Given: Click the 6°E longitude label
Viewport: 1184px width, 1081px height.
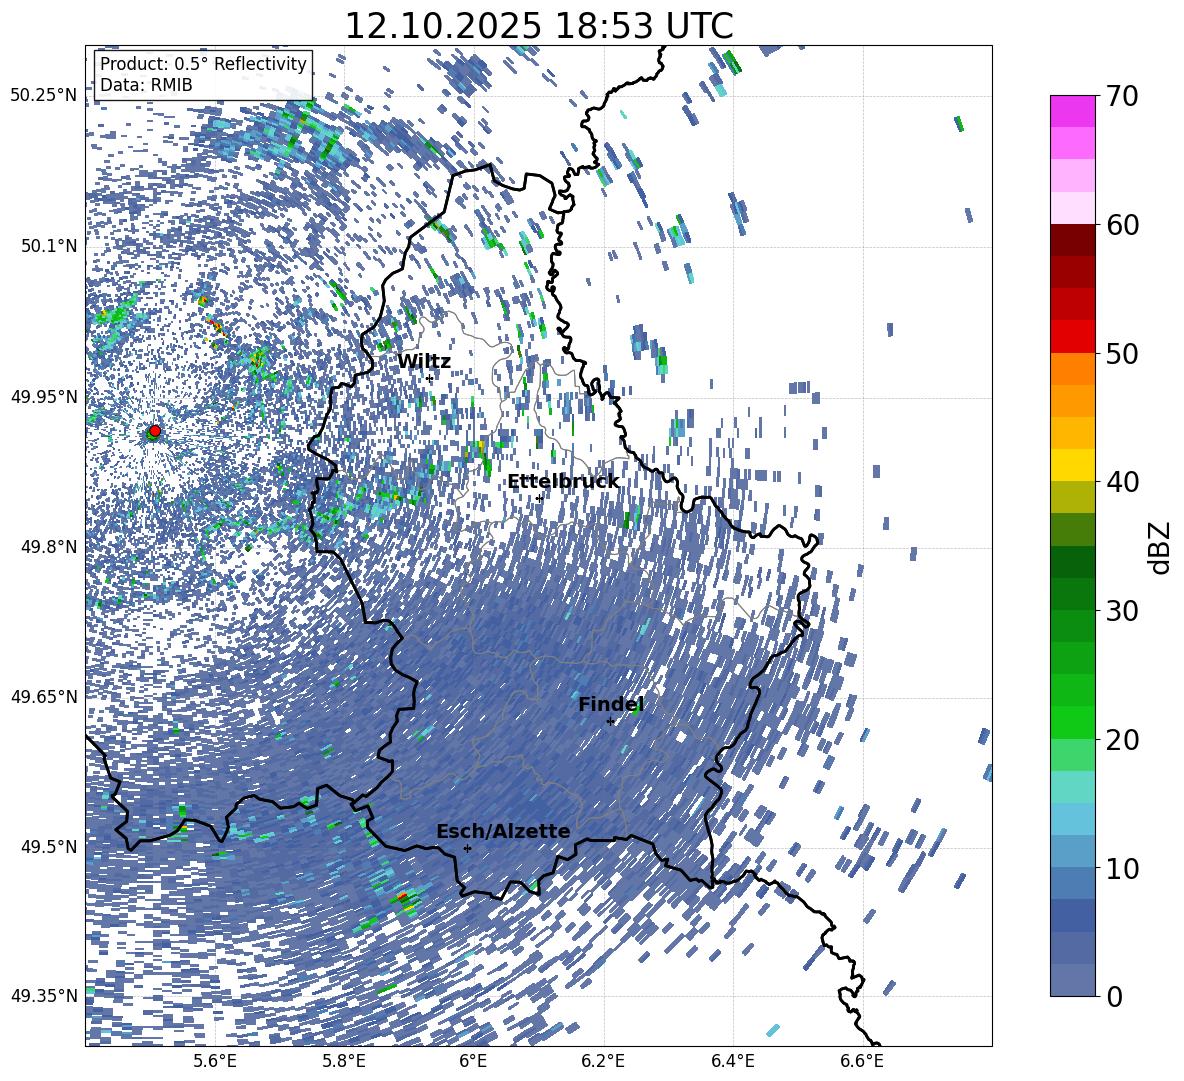Looking at the screenshot, I should tap(473, 1061).
